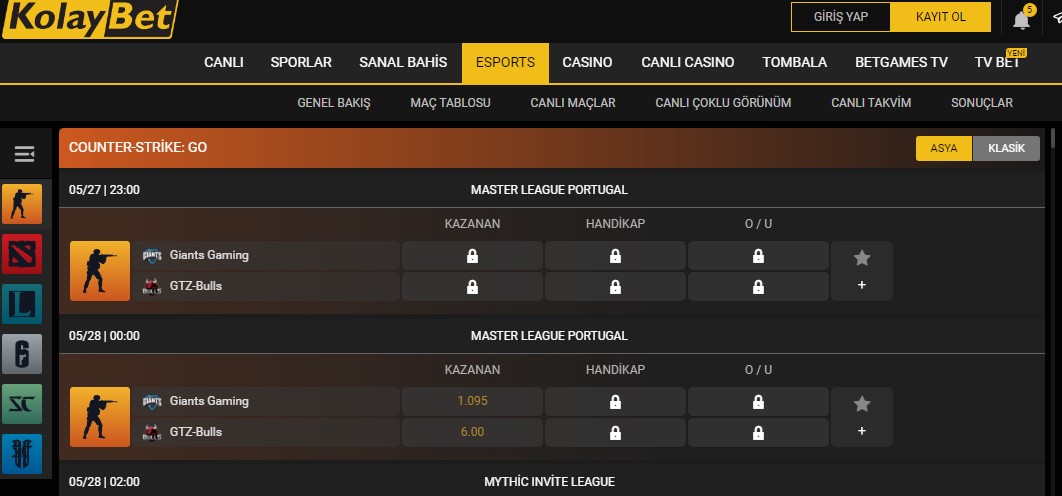Click Giants Gaming team in 05/28 match

pos(266,401)
